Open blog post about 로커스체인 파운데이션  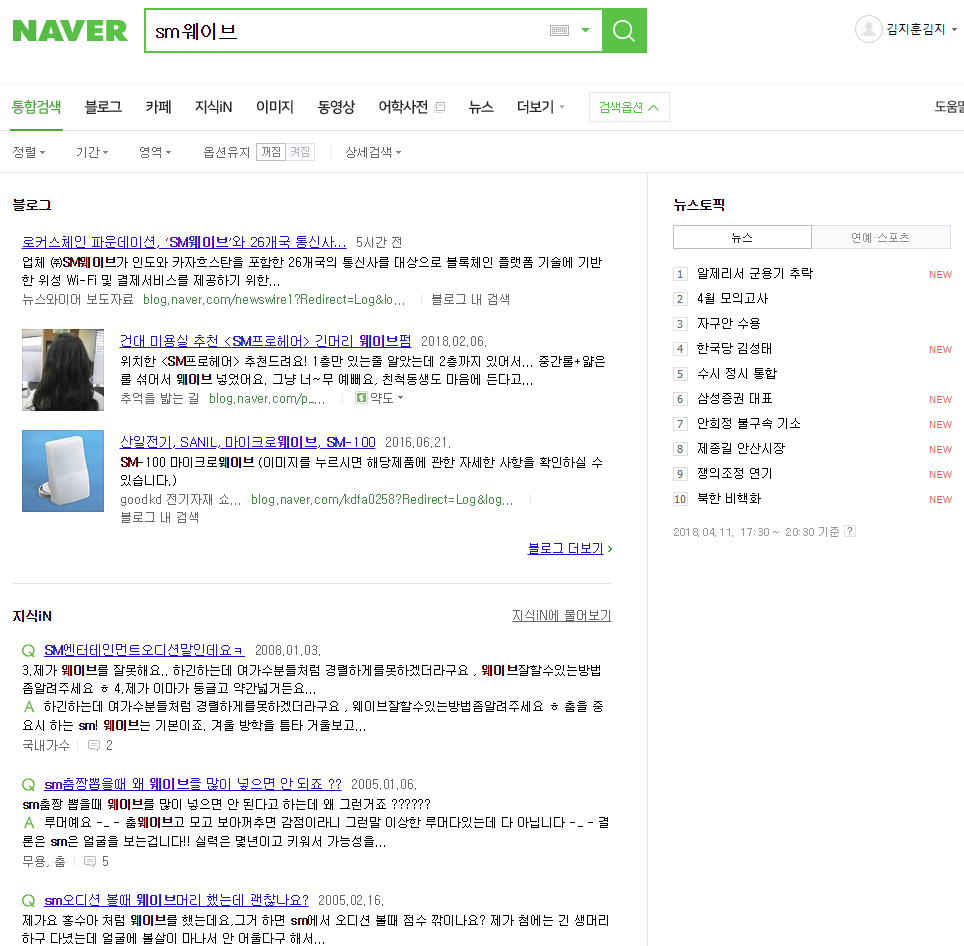tap(184, 242)
